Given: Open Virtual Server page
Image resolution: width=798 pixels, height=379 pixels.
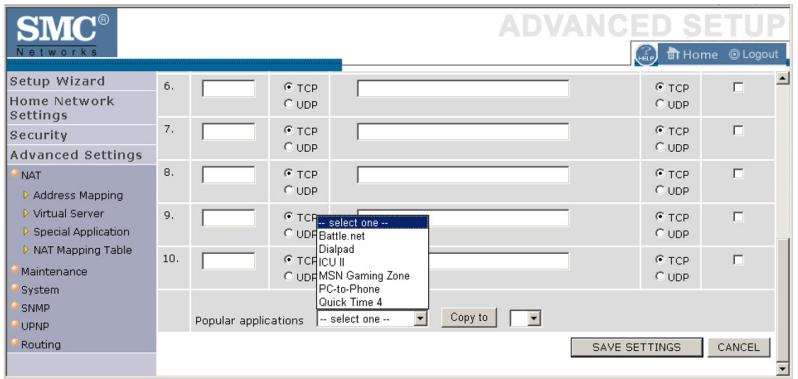Looking at the screenshot, I should coord(68,214).
